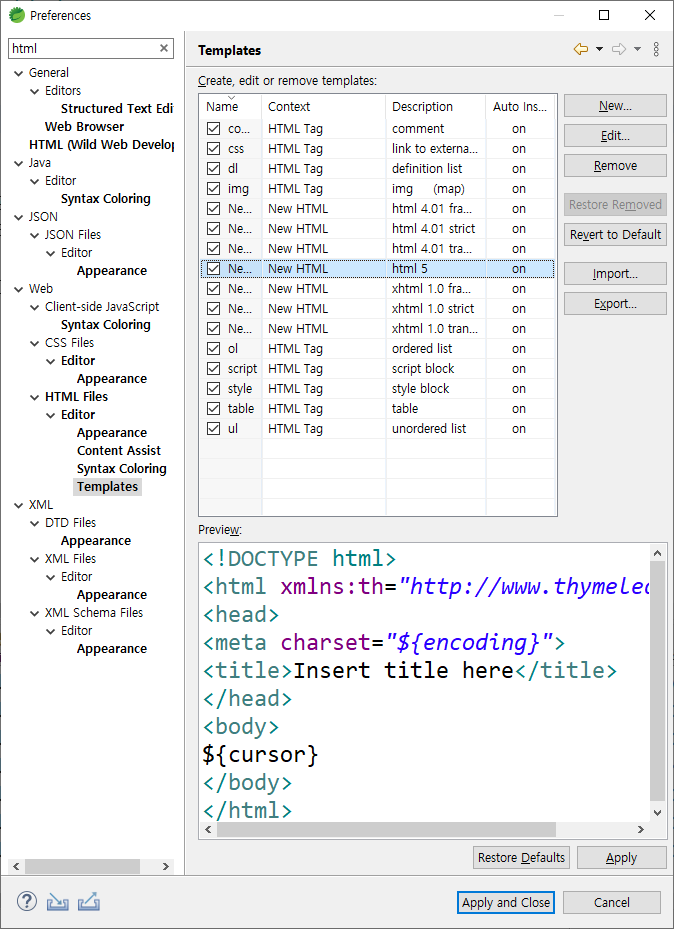Toggle the script block checkbox

coord(213,369)
